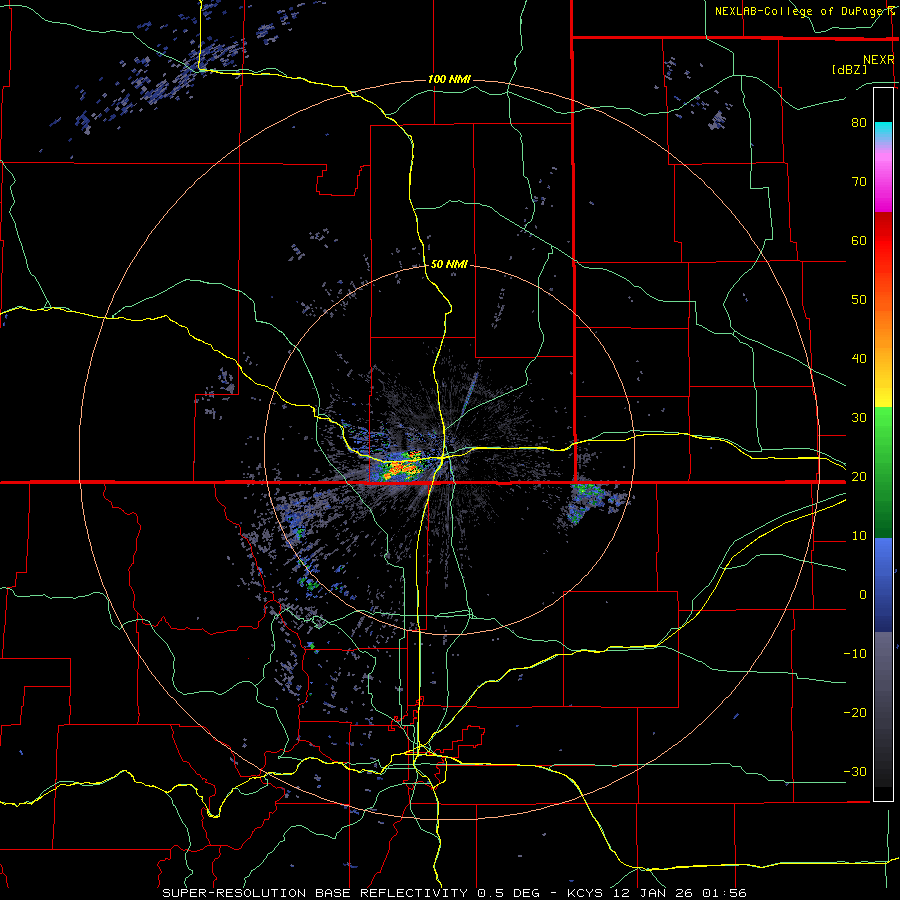Click the positive 20 value on the dBZ scale

click(x=859, y=476)
